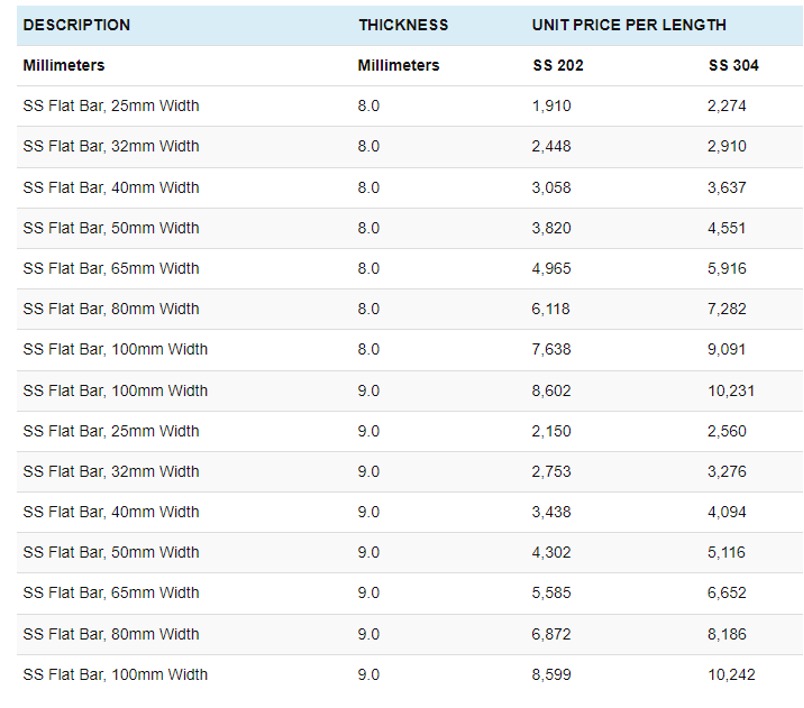Click the Millimeters label under THICKNESS

pyautogui.click(x=398, y=64)
